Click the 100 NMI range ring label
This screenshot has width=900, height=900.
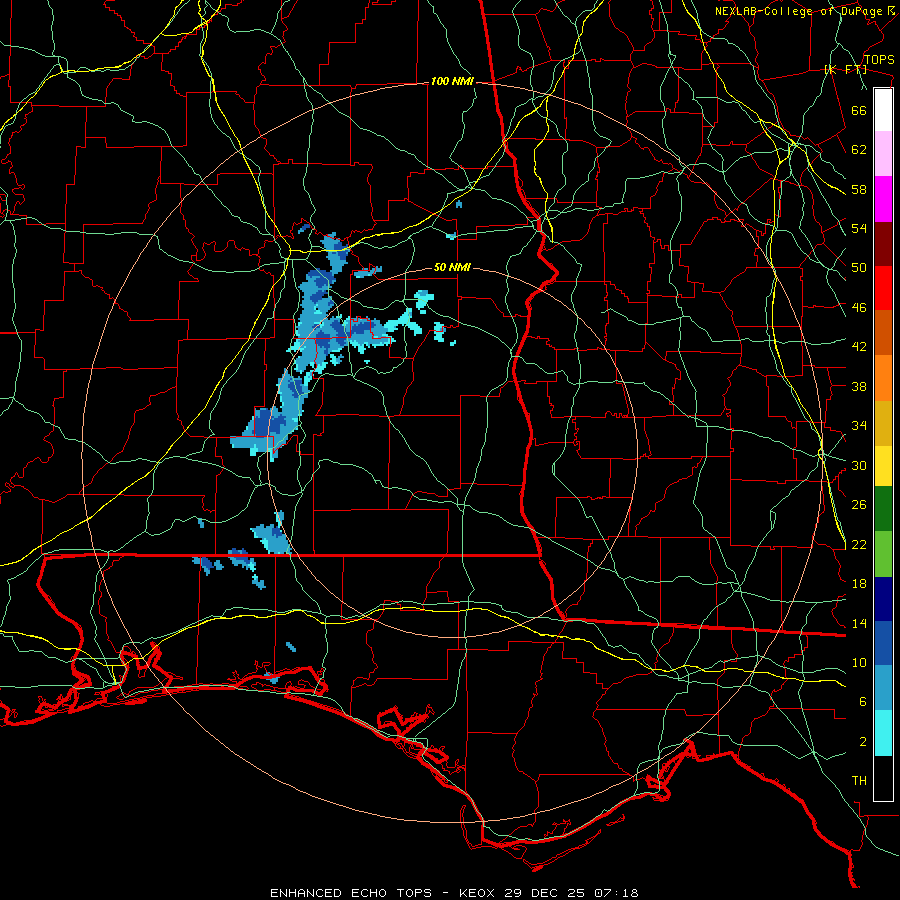[452, 82]
